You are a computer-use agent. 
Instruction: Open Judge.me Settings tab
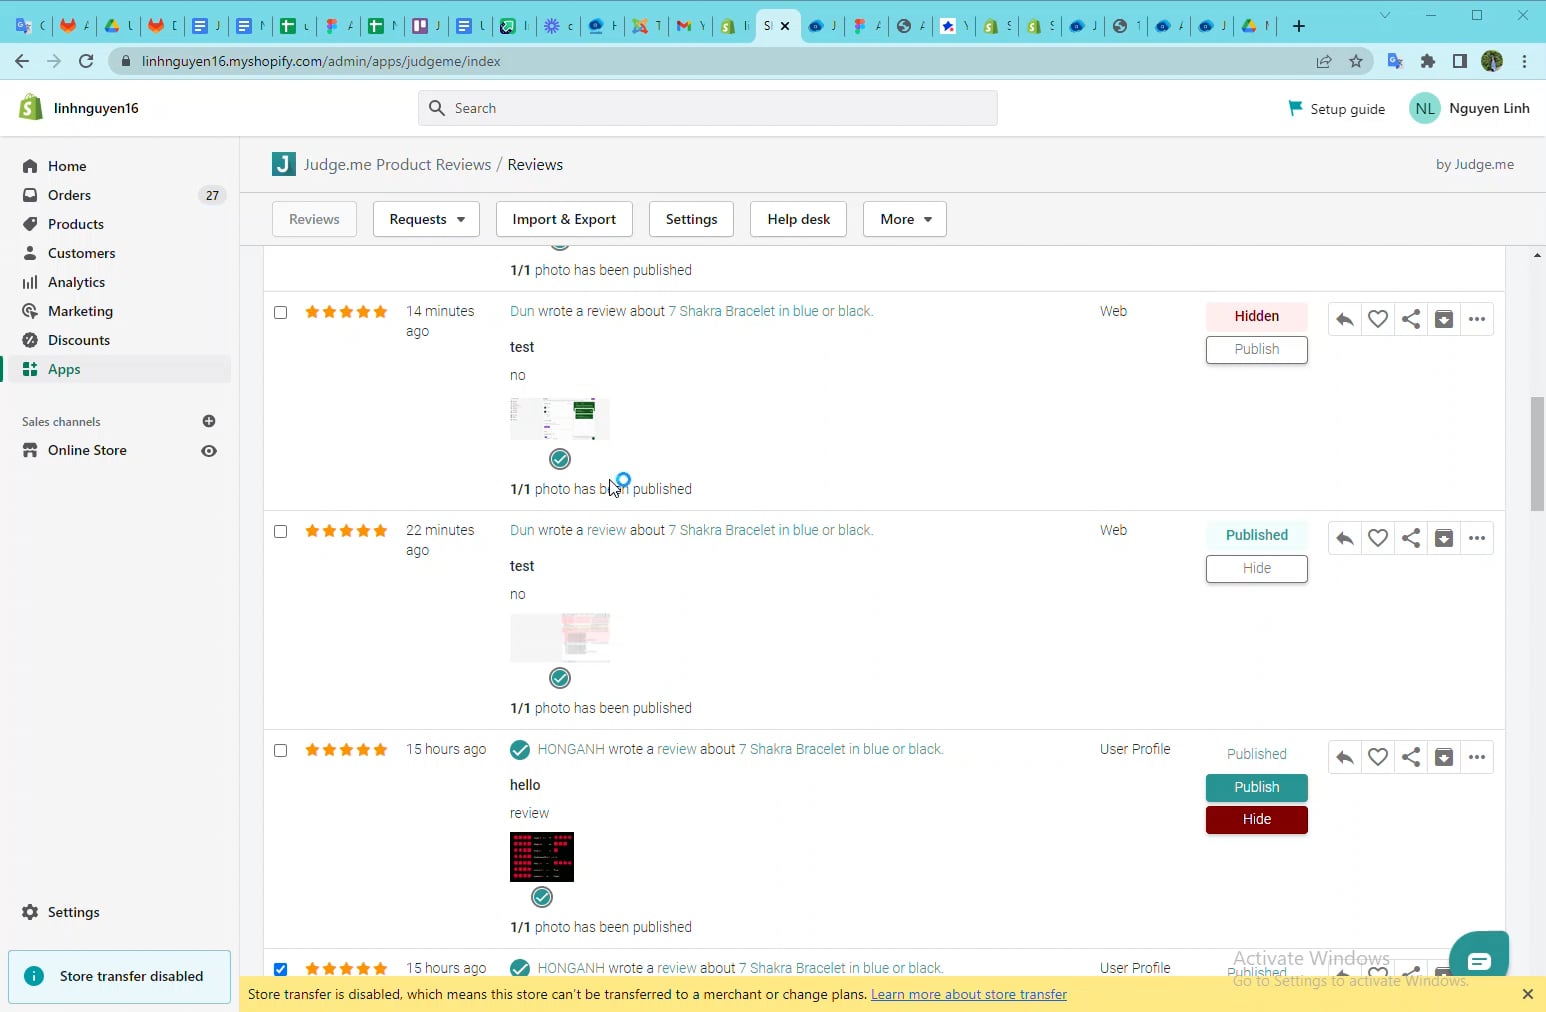[691, 219]
